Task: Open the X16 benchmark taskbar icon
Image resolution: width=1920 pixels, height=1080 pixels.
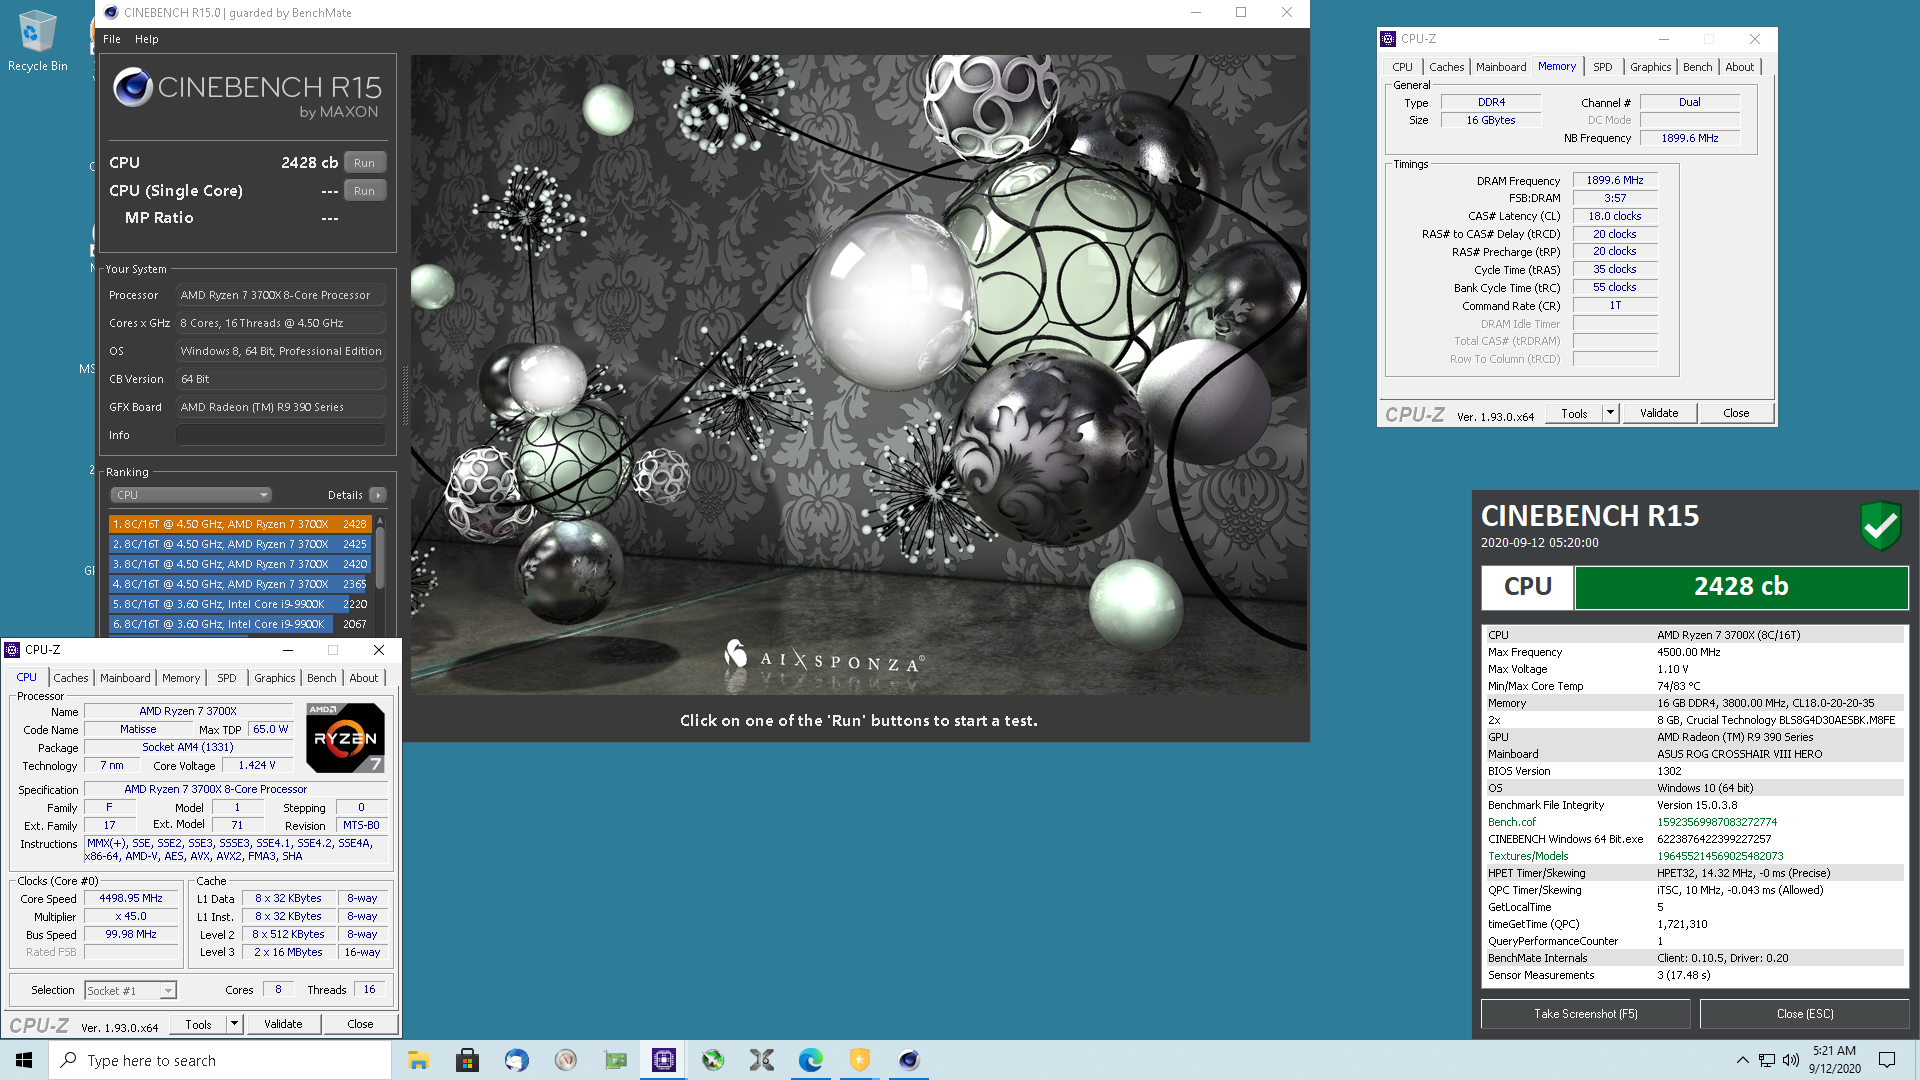Action: [x=762, y=1060]
